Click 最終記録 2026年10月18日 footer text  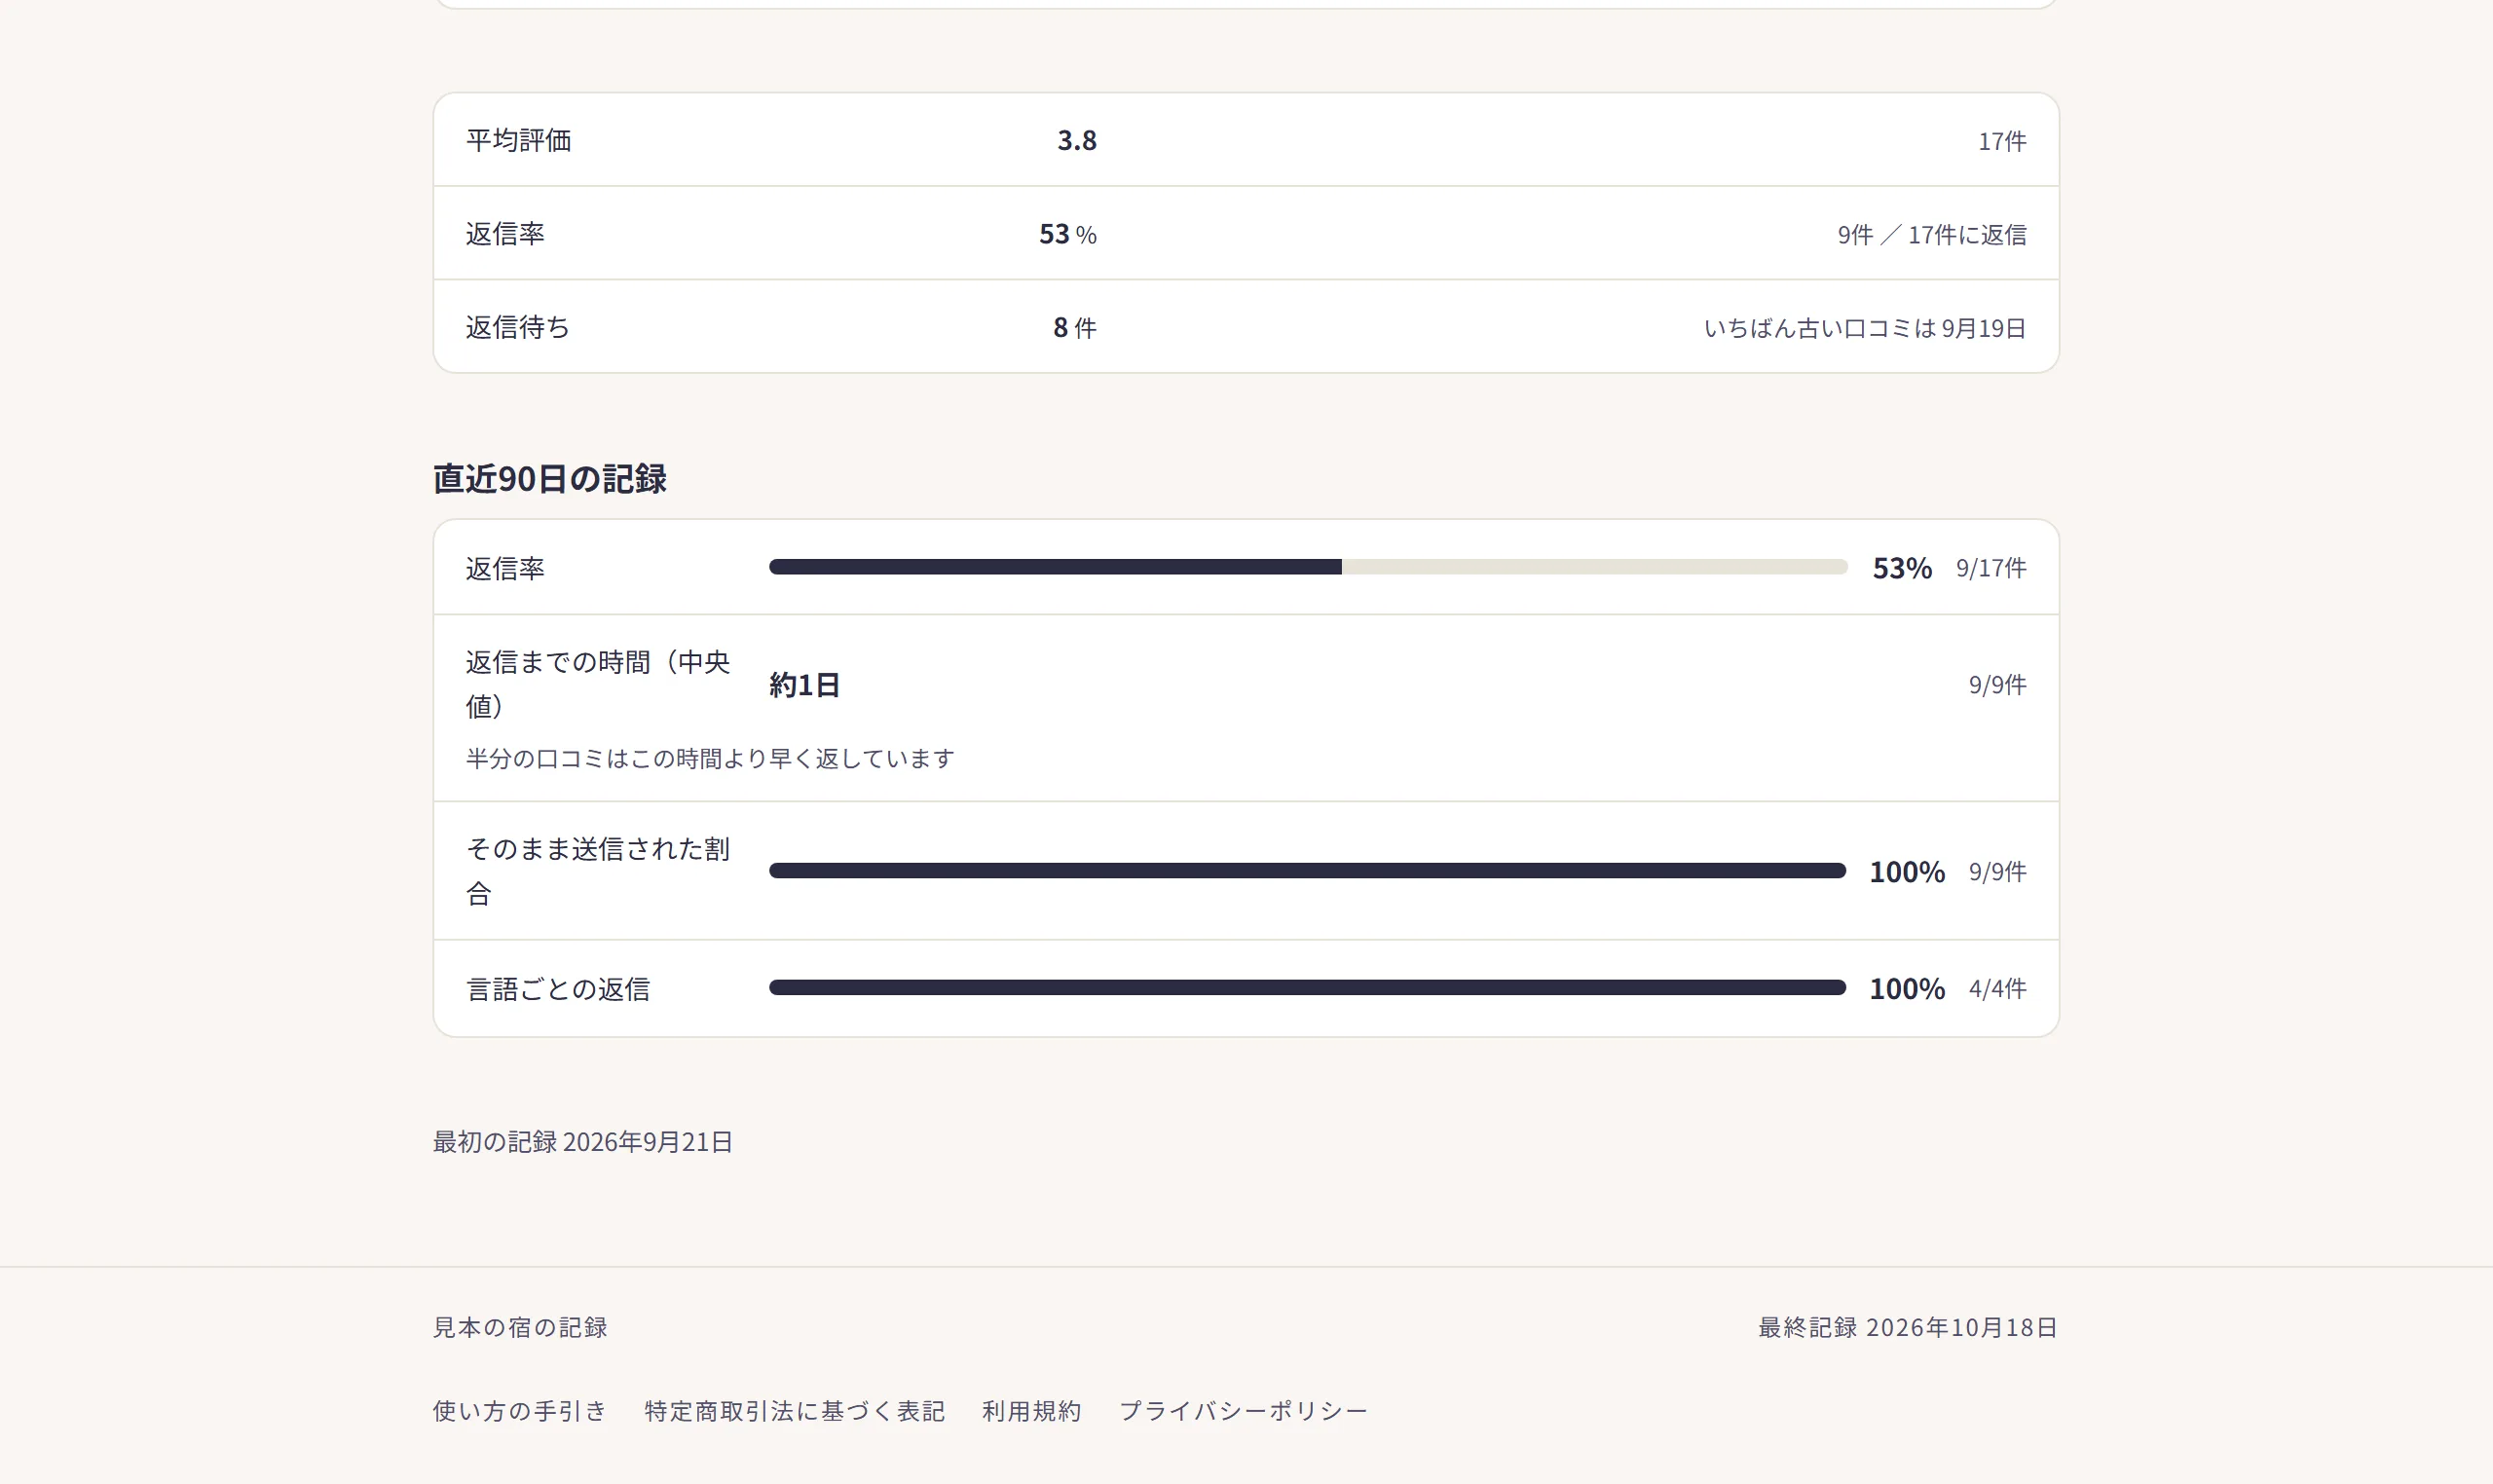click(1908, 1327)
